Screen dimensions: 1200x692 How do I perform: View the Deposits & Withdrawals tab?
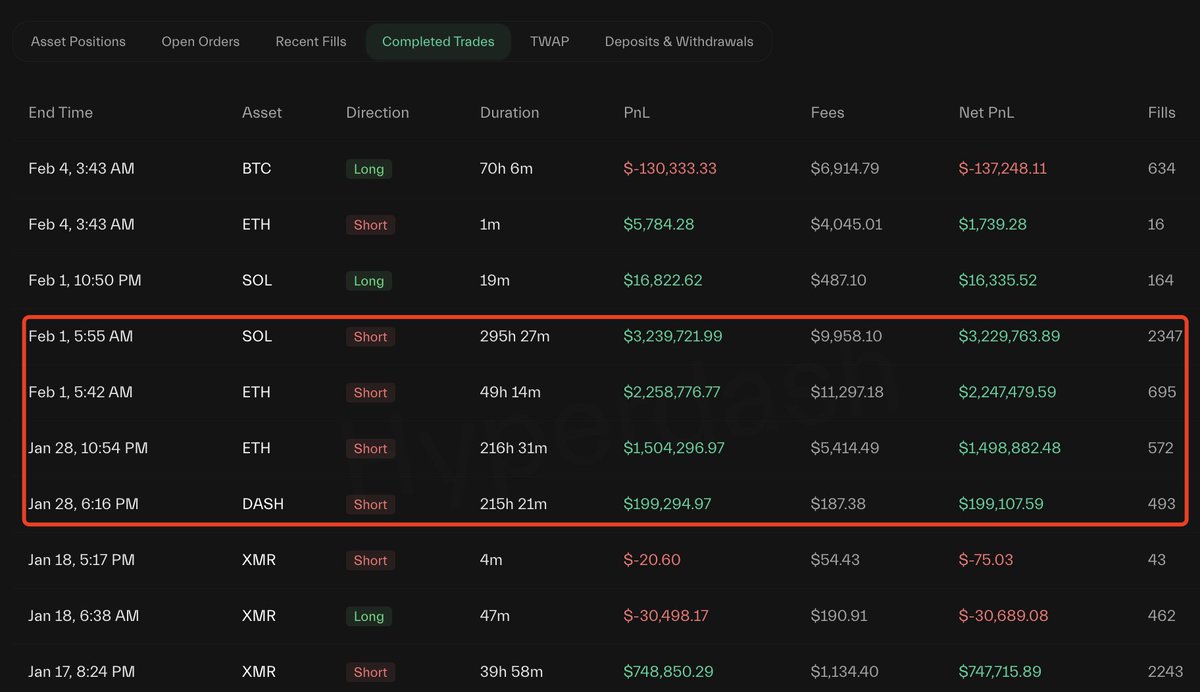[679, 41]
